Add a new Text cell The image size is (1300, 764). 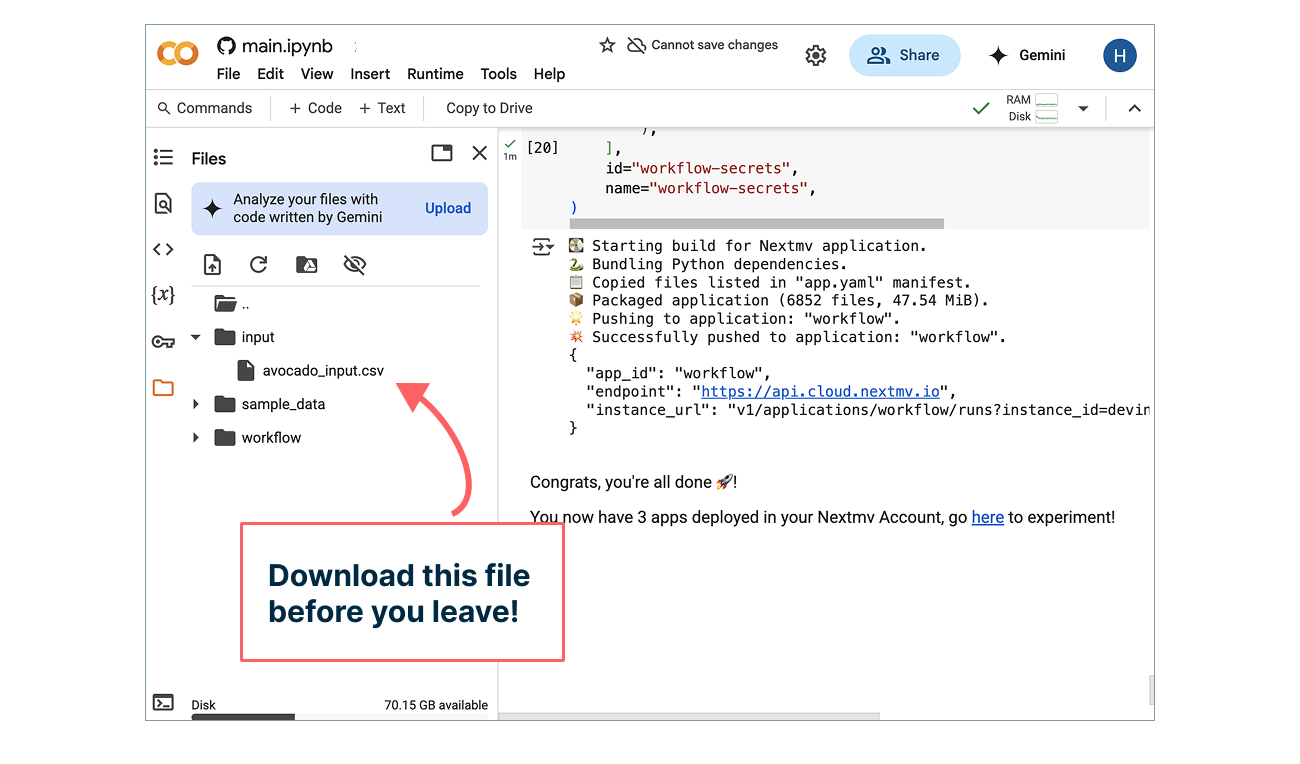[x=382, y=108]
